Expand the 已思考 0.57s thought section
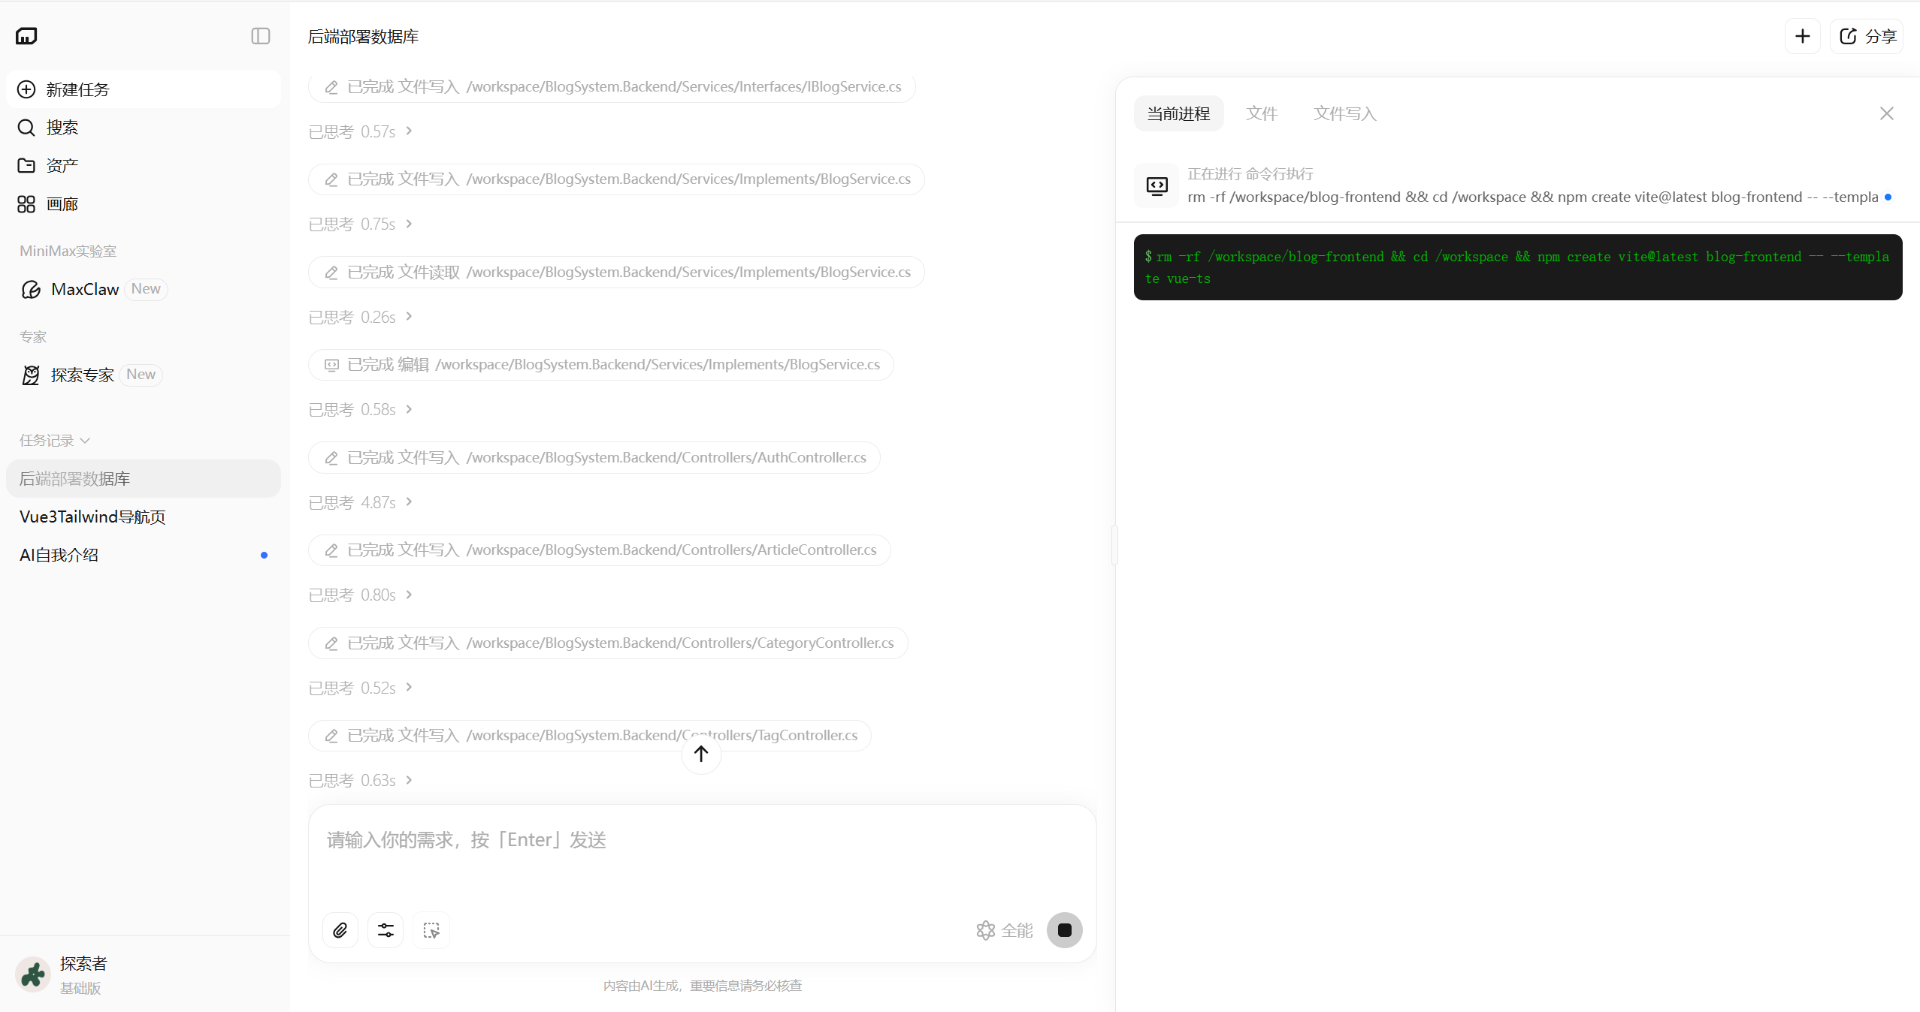This screenshot has width=1920, height=1012. (361, 131)
